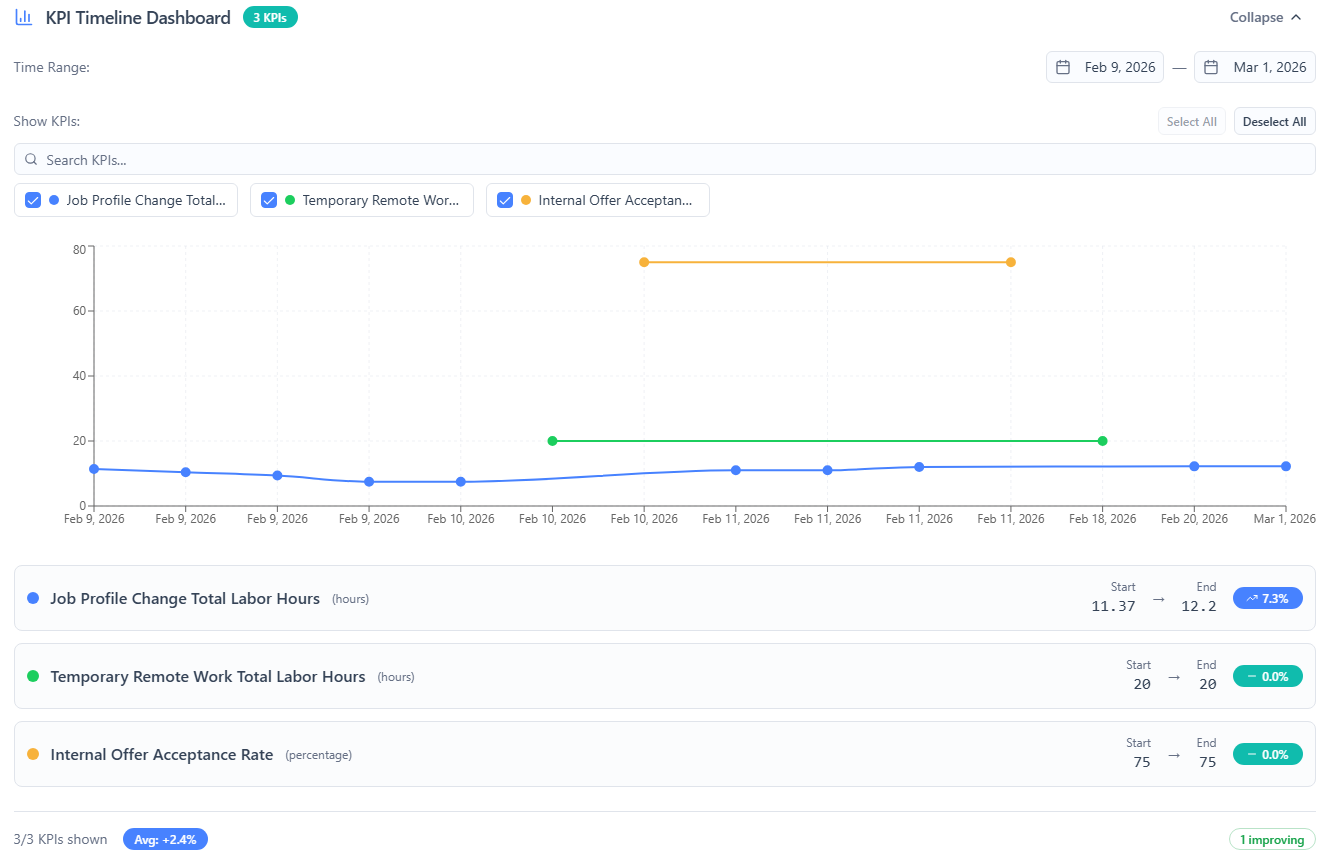Viewport: 1333px width, 854px height.
Task: Click the trending arrow in the 7.3% badge
Action: click(x=1251, y=598)
